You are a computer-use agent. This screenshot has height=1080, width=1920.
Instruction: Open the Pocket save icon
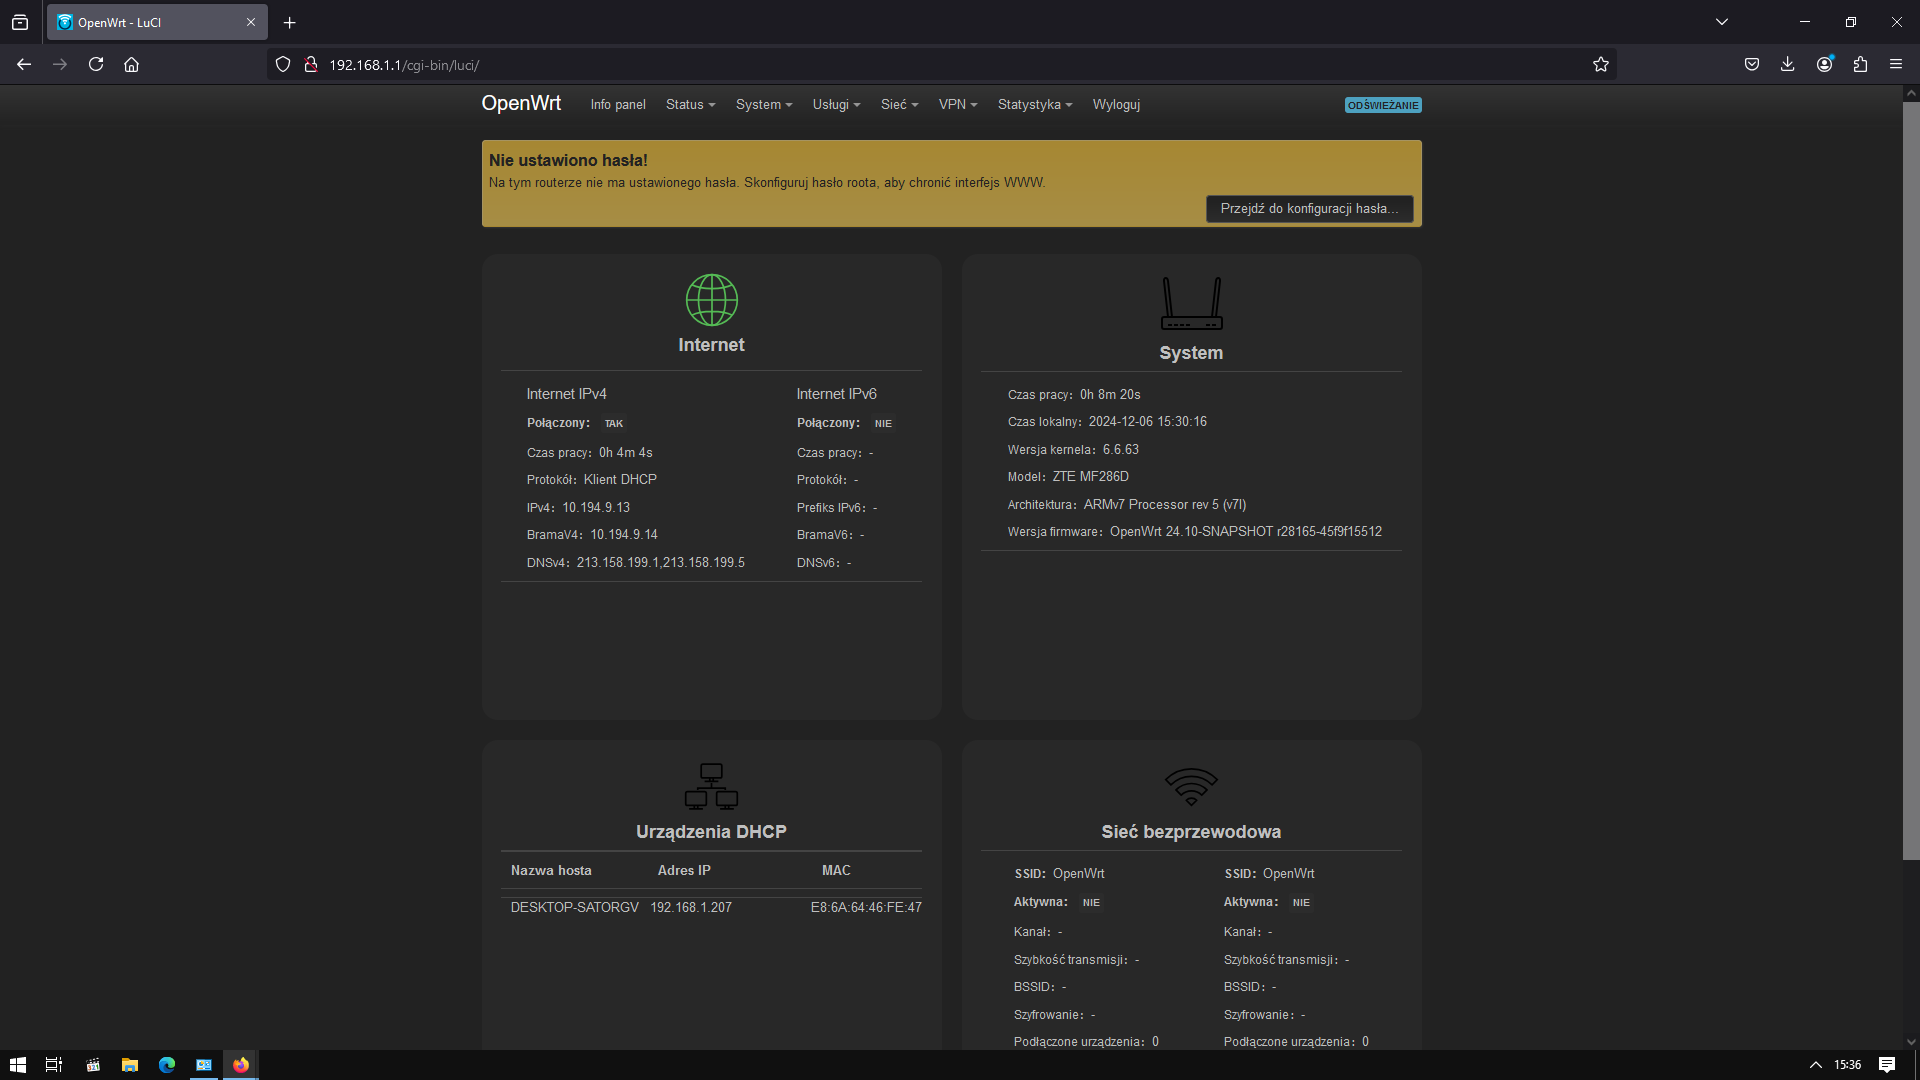coord(1752,64)
